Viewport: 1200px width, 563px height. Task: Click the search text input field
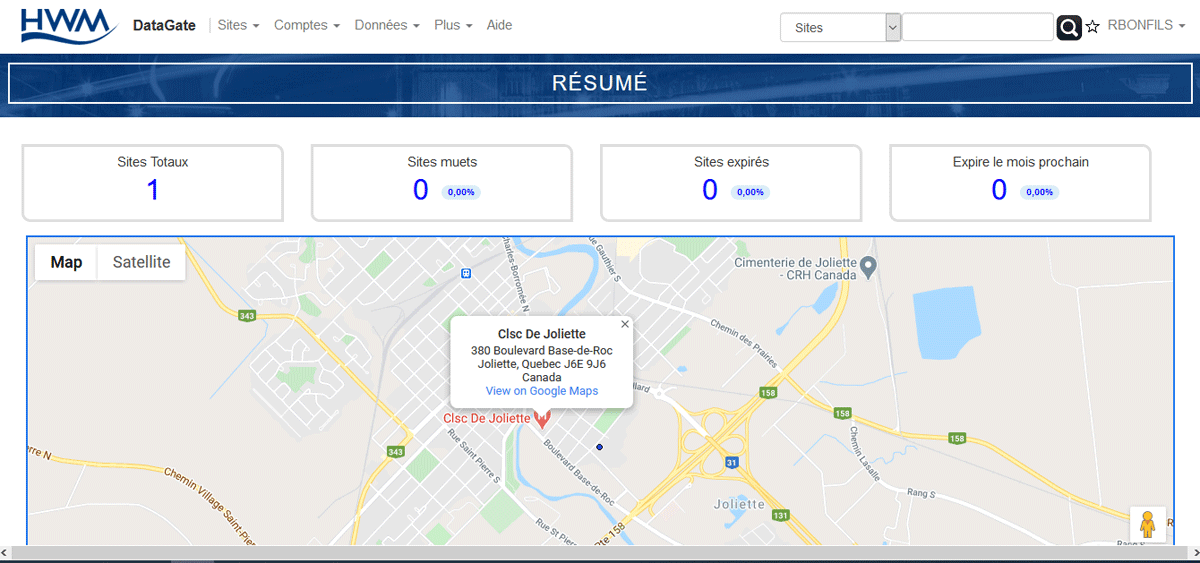tap(977, 27)
